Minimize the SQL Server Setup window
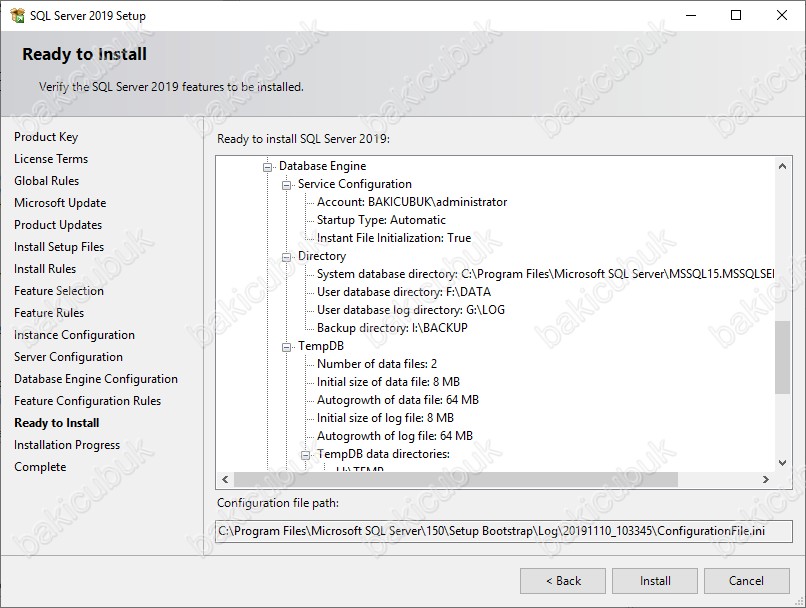 click(691, 15)
